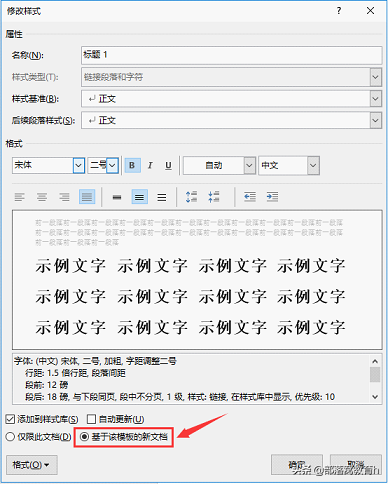
Task: Align paragraph text to the right
Action: [x=64, y=197]
